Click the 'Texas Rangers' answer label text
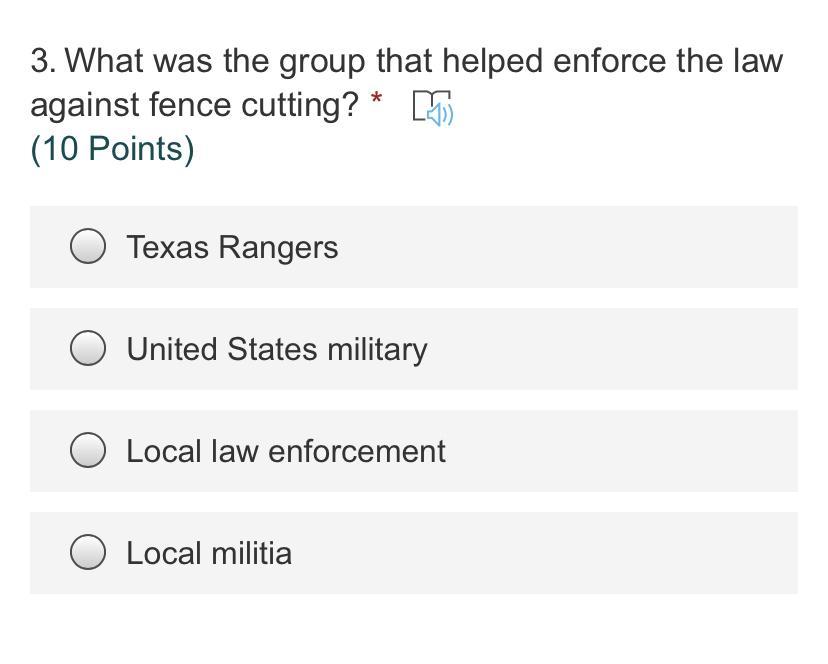 tap(232, 247)
